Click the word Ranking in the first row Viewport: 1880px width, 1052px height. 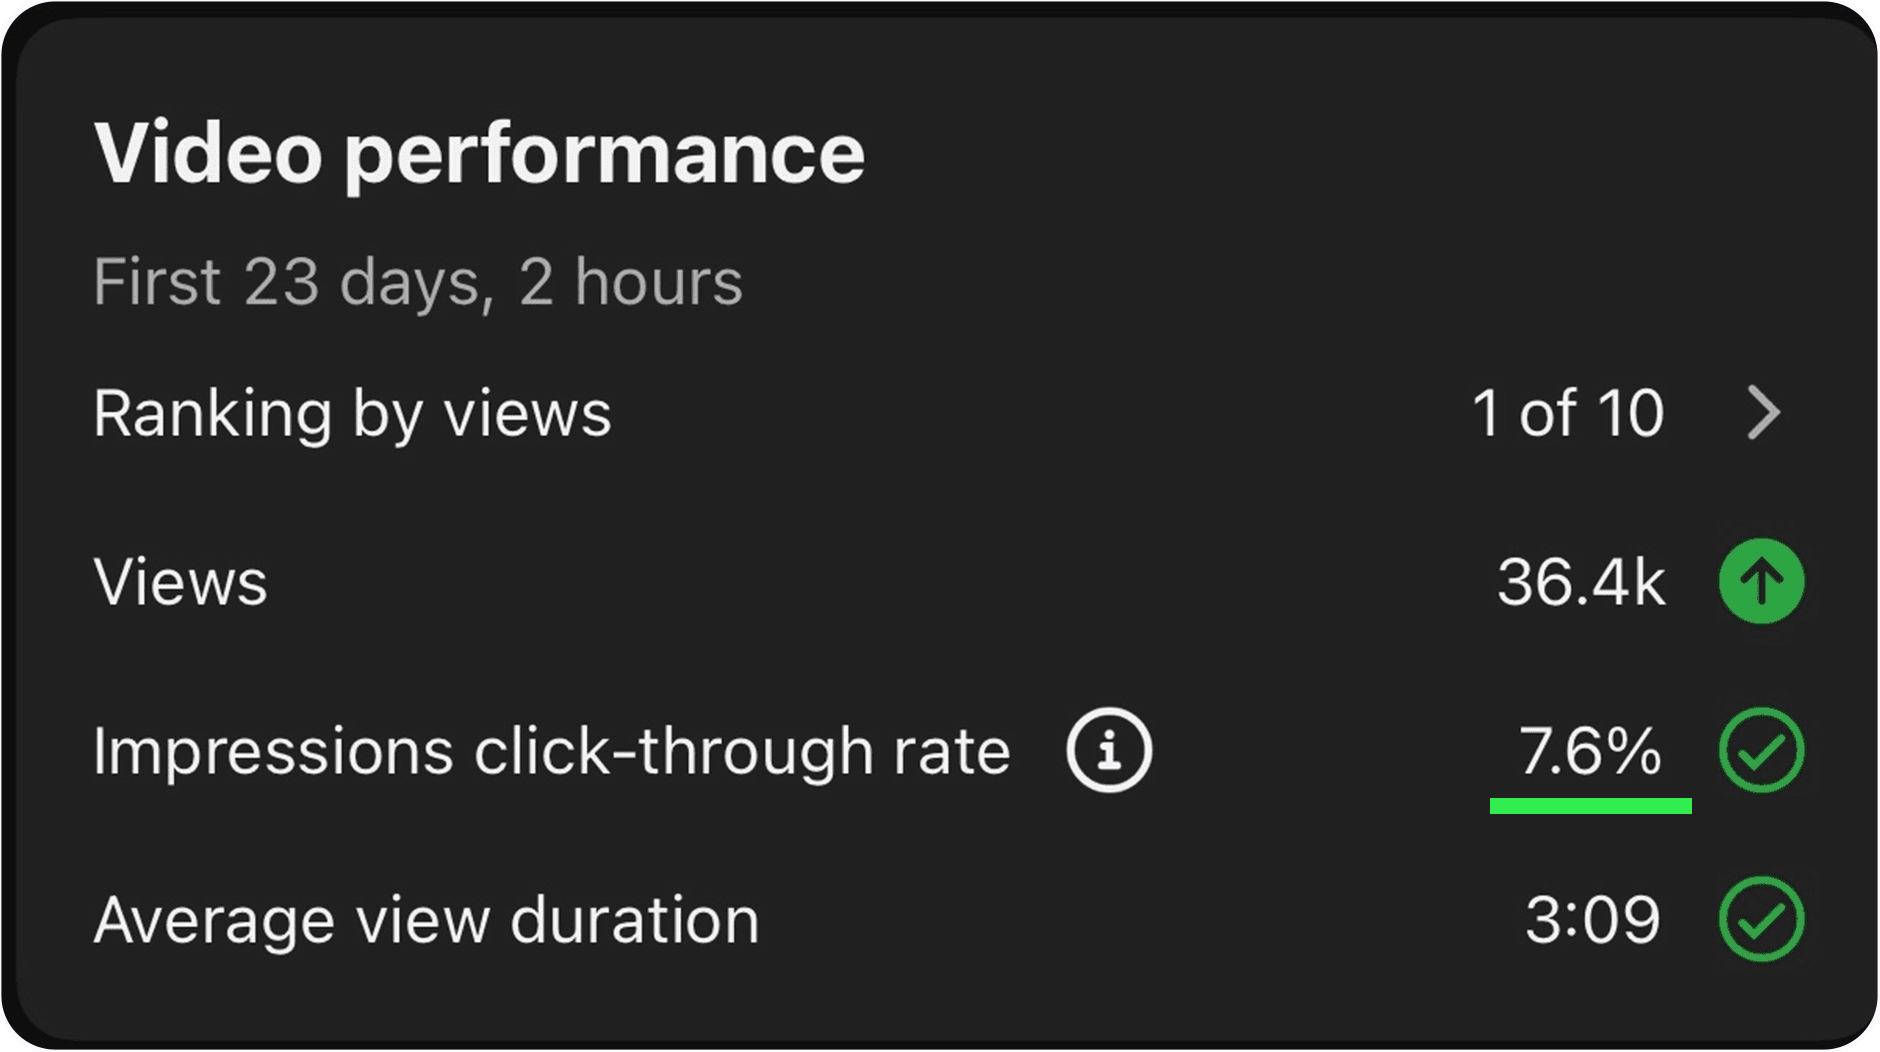click(x=213, y=415)
